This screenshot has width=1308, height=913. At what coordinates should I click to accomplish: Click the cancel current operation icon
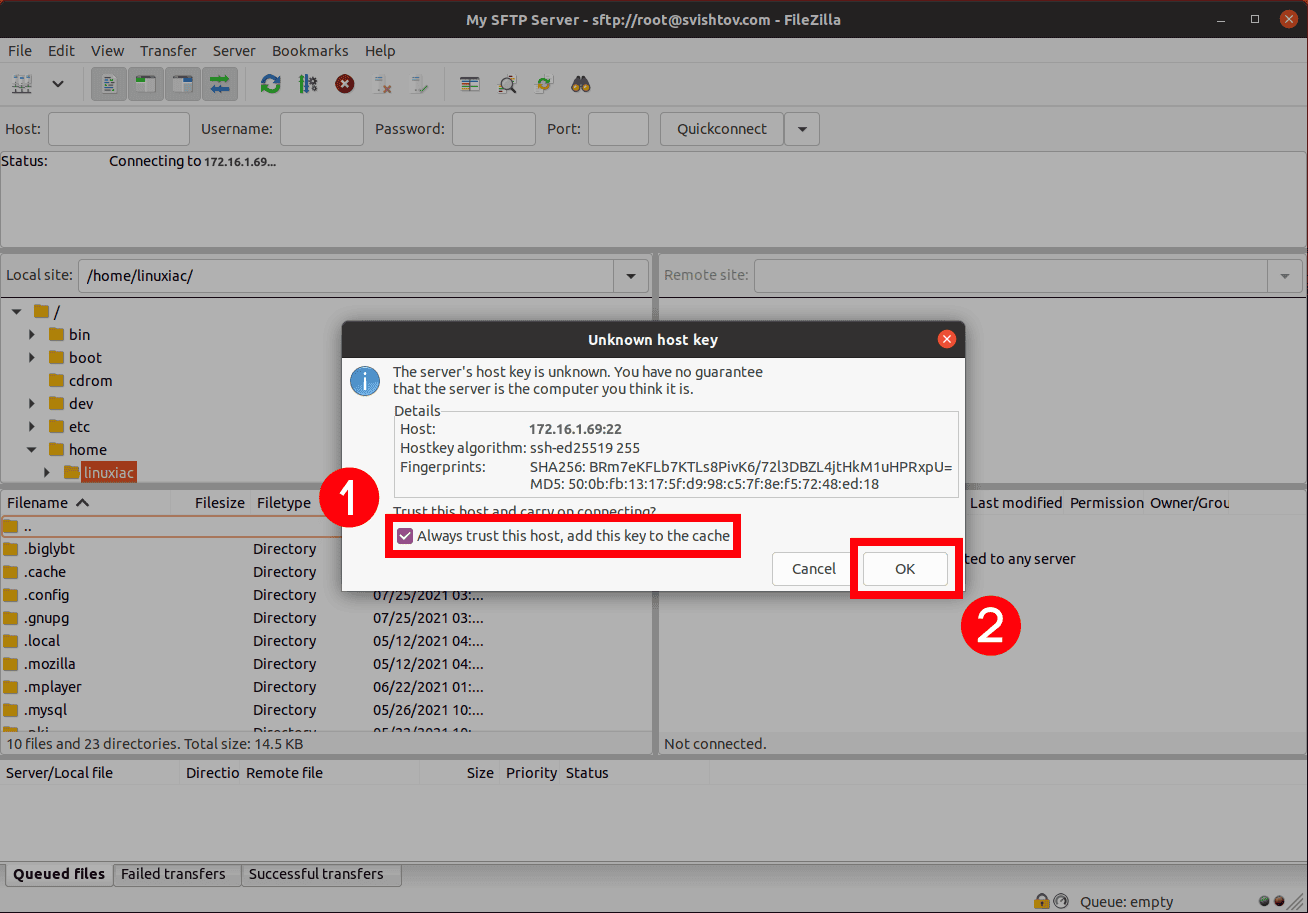pos(344,83)
